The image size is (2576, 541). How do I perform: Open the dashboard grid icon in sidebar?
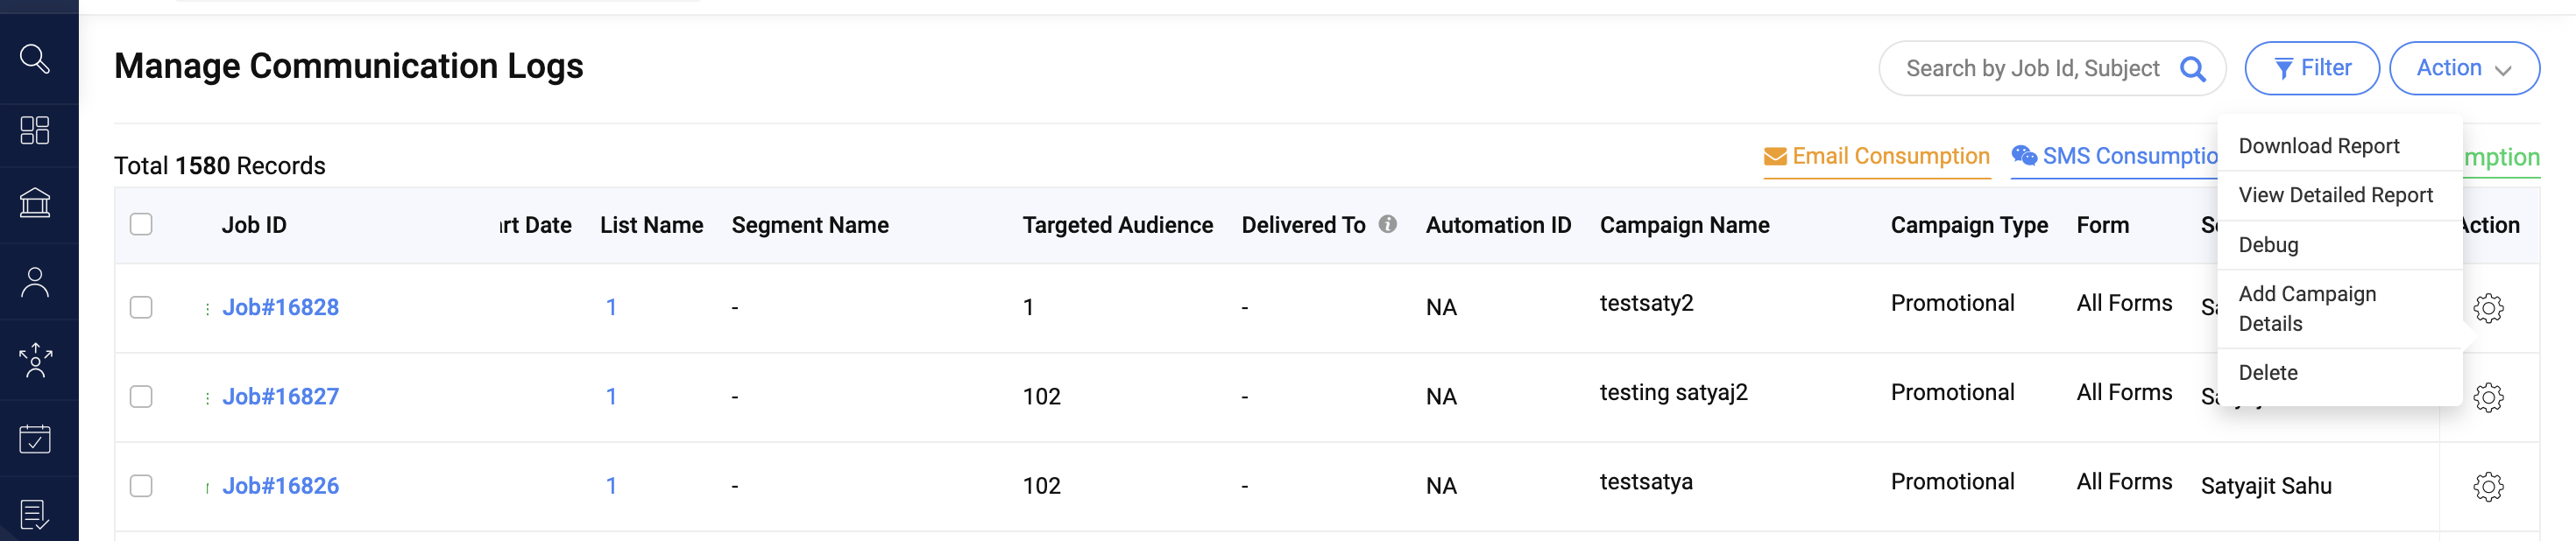tap(35, 130)
